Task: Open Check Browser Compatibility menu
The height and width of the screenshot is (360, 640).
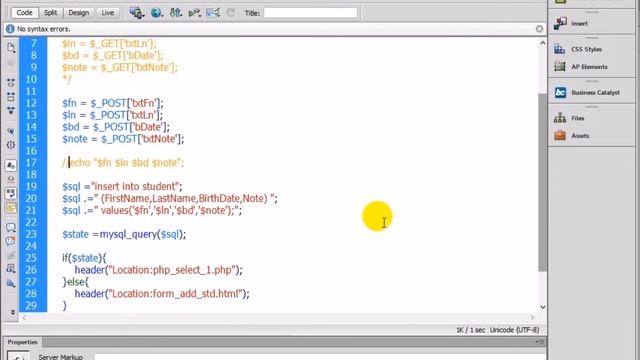Action: tap(213, 13)
